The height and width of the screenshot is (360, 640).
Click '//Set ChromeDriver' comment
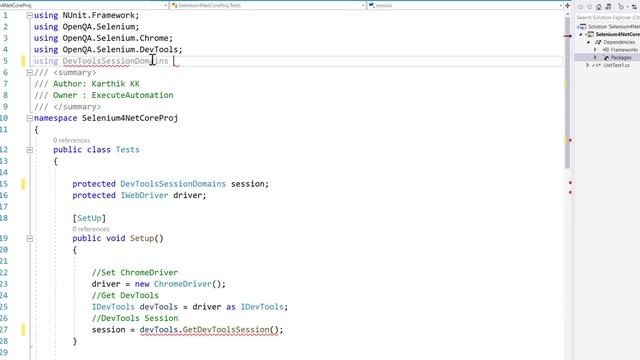pyautogui.click(x=135, y=272)
